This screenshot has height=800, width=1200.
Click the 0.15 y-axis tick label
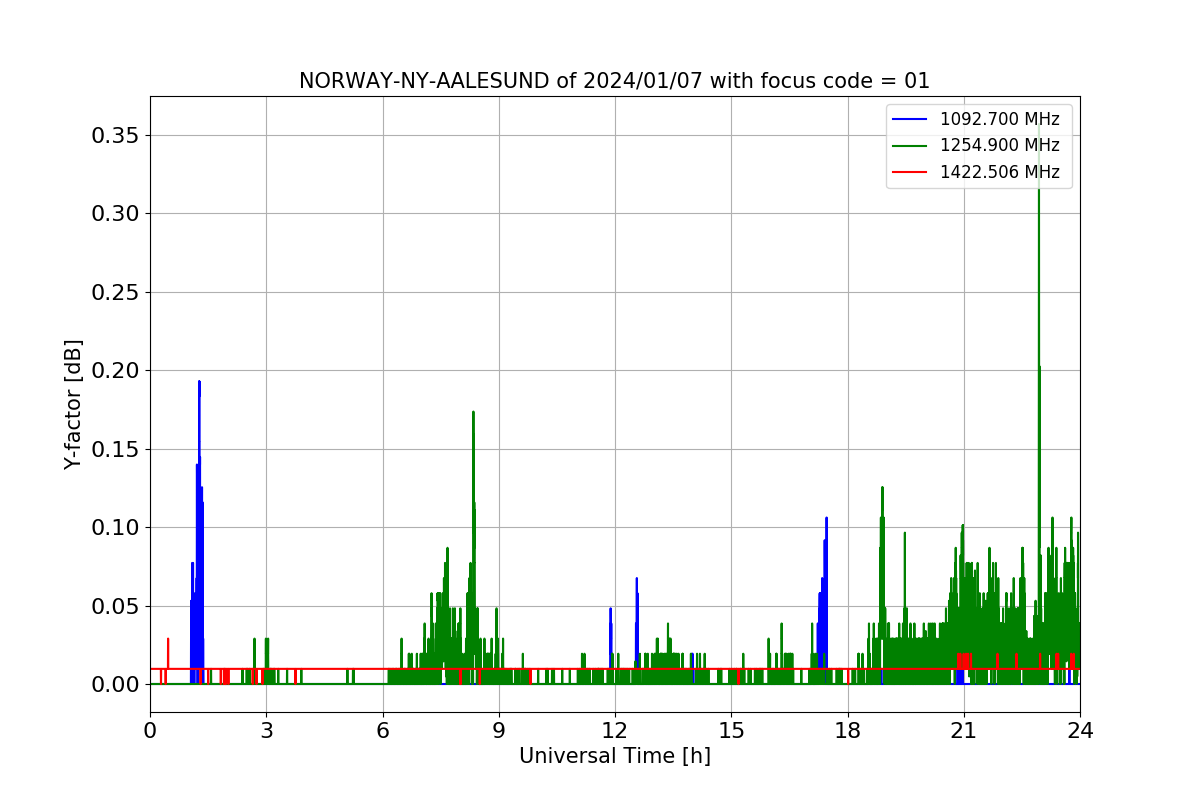click(x=115, y=449)
